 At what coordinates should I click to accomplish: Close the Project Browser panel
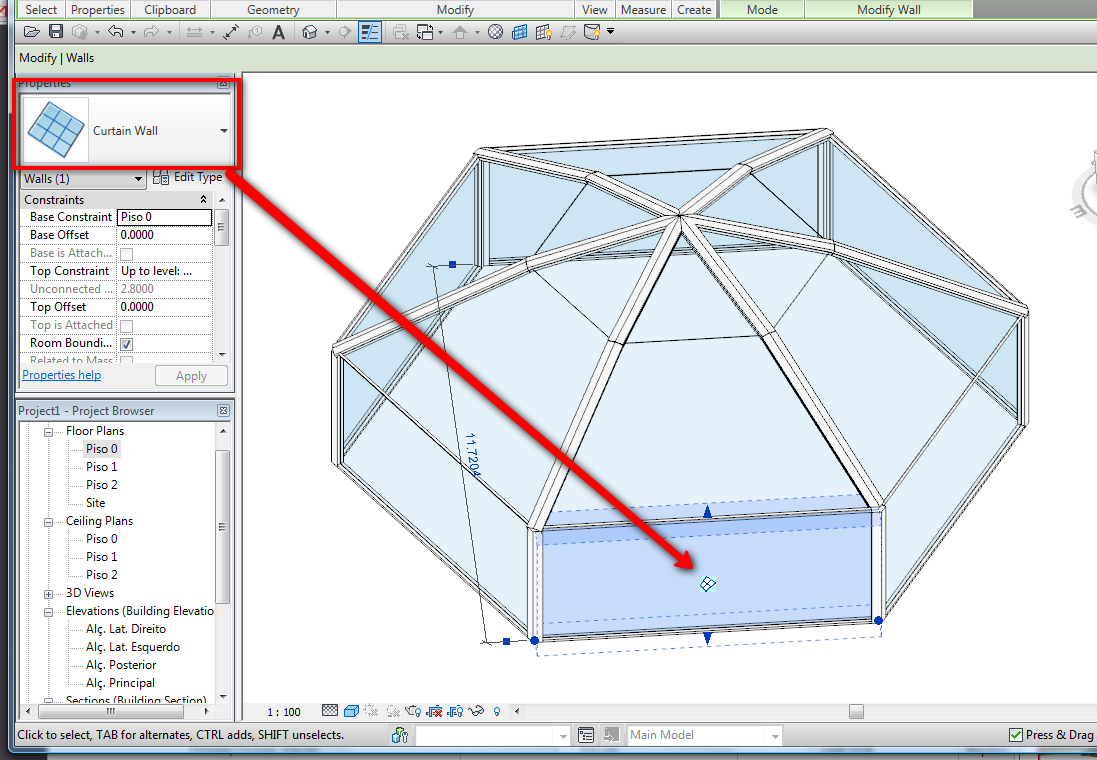[223, 411]
